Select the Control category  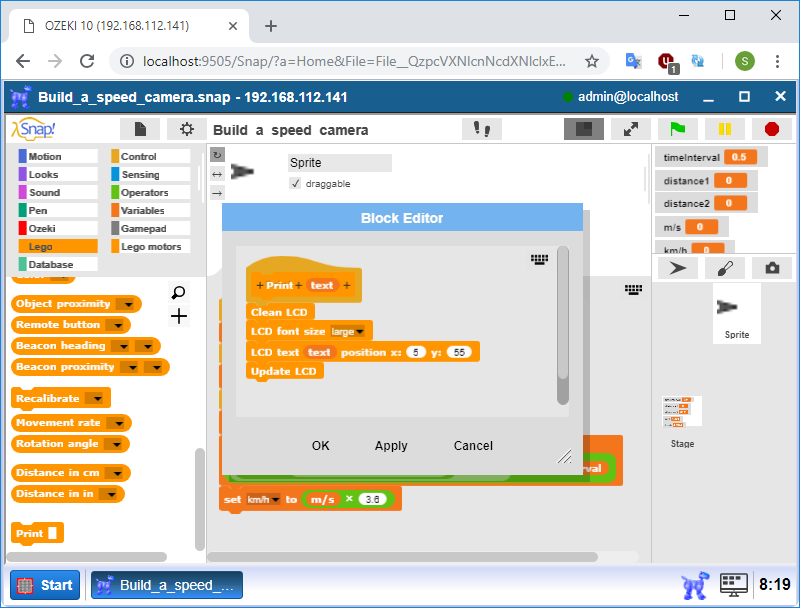(151, 157)
